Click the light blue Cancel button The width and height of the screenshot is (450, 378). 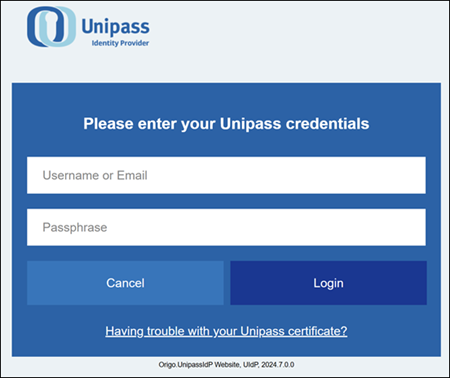click(125, 283)
